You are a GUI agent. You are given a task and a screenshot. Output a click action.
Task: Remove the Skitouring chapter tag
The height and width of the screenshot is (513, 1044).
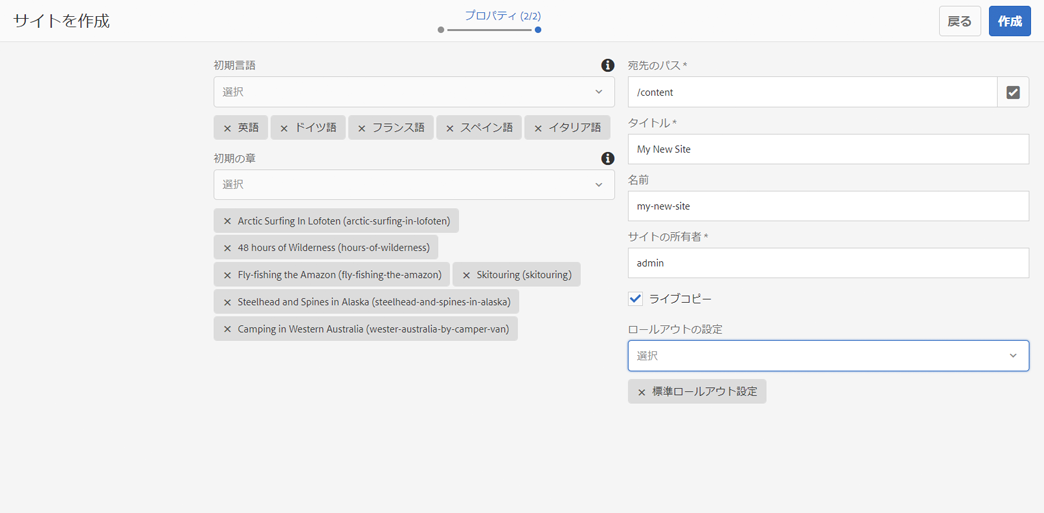[466, 275]
